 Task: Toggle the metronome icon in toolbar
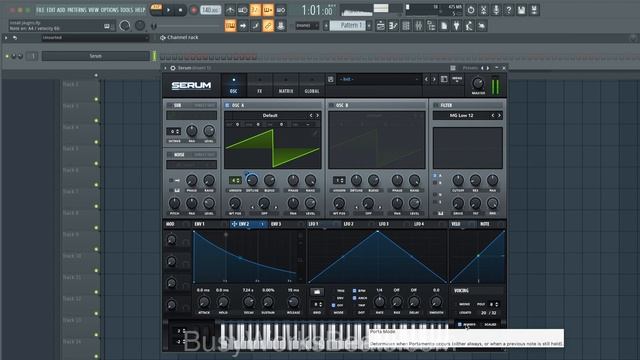click(x=230, y=10)
